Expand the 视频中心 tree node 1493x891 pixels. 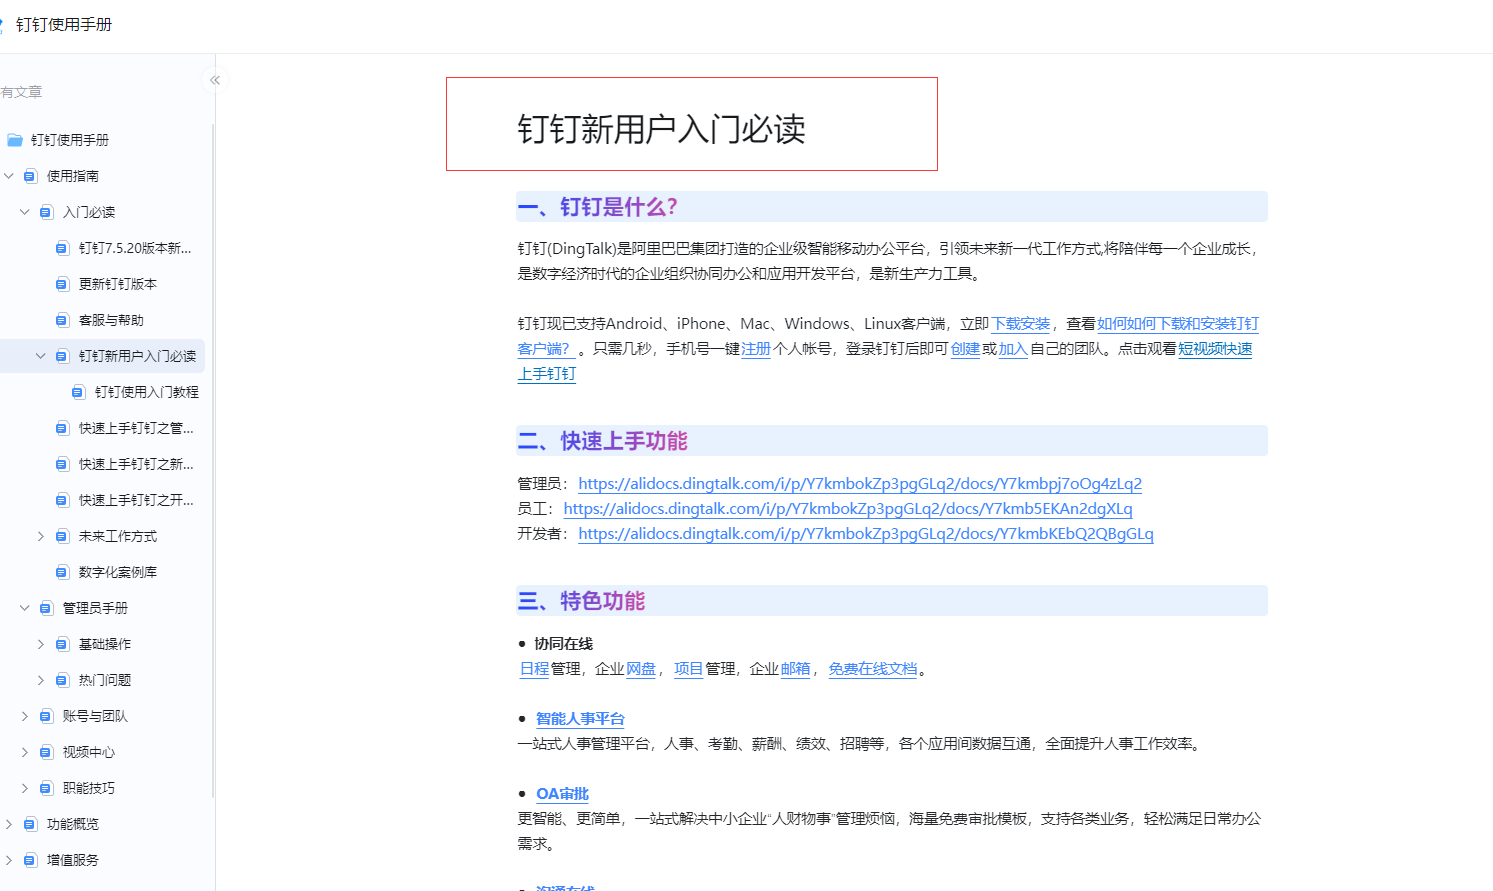25,752
